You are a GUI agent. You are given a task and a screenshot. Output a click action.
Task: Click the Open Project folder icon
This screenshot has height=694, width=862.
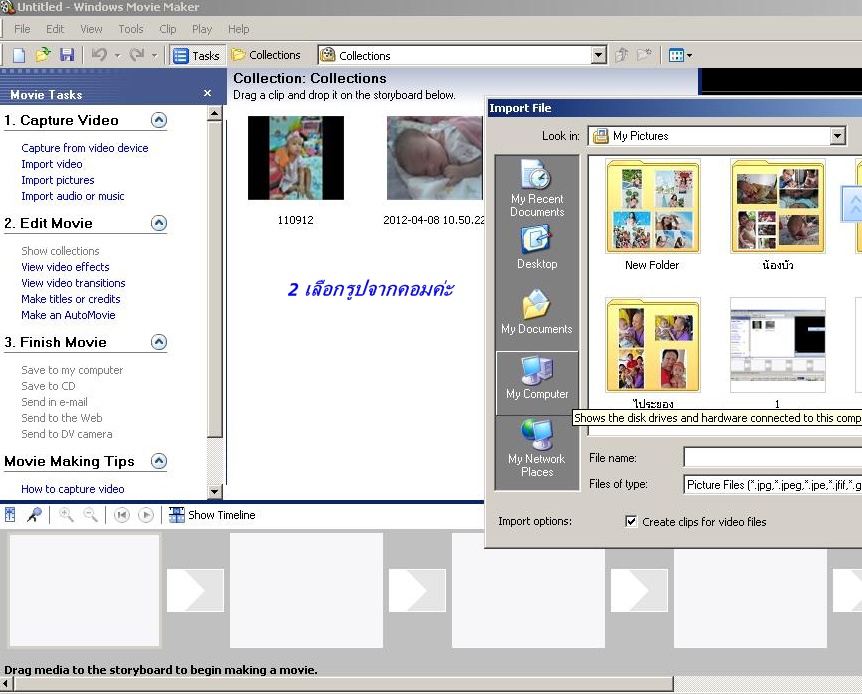pyautogui.click(x=43, y=55)
